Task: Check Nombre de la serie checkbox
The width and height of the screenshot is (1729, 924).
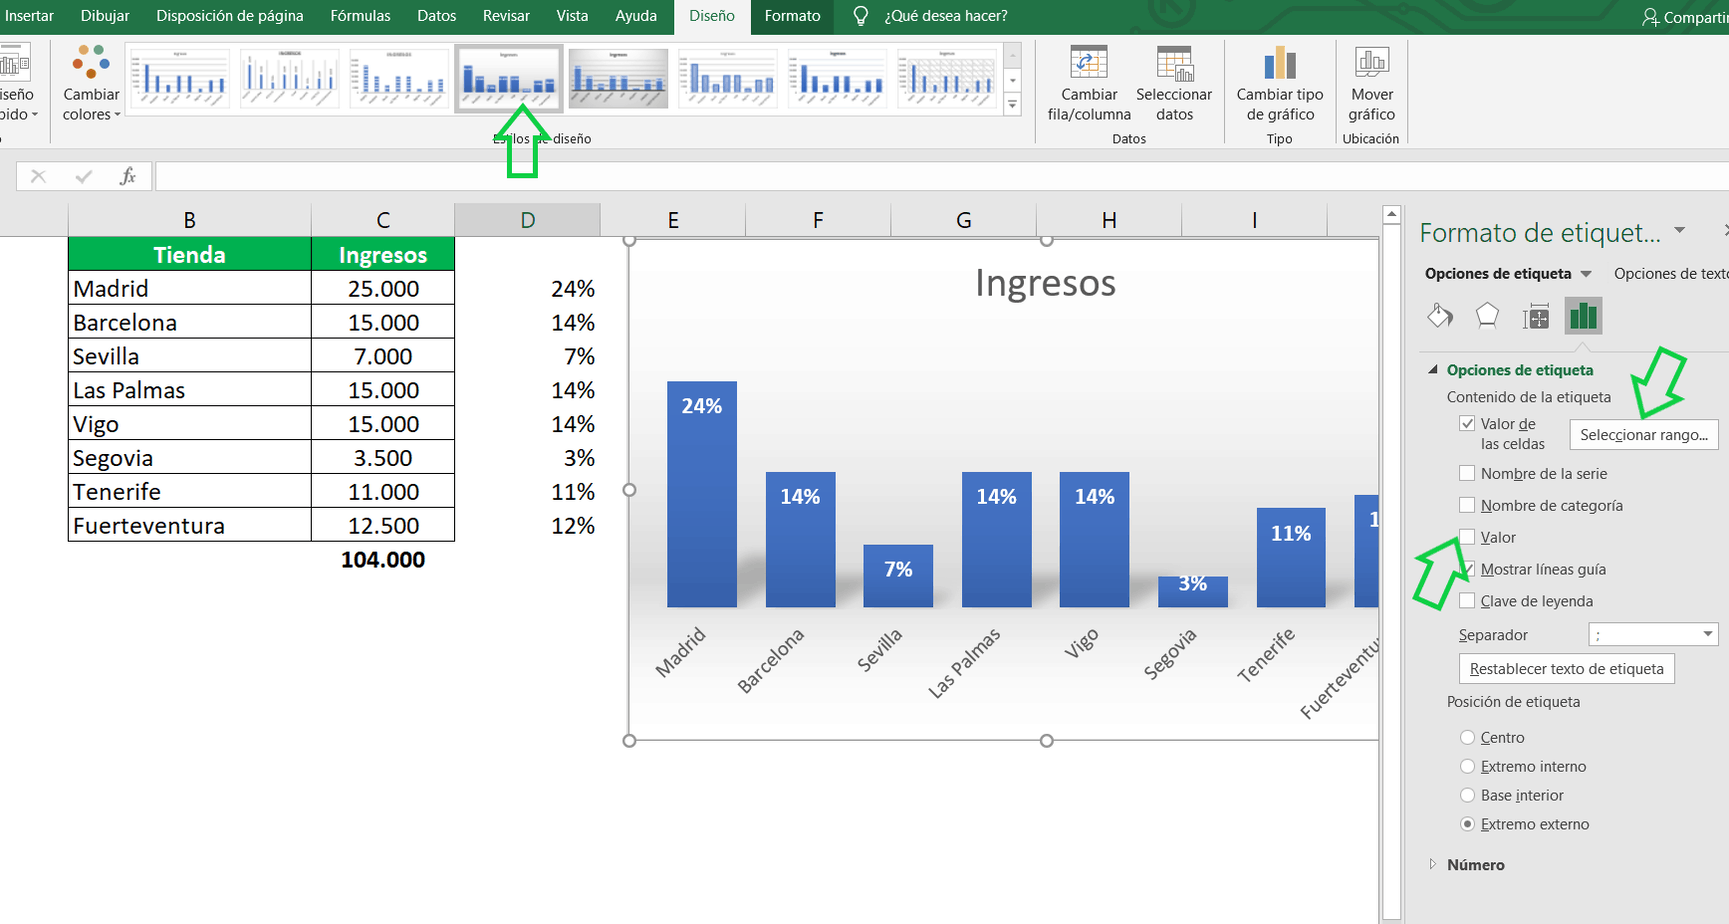Action: tap(1467, 473)
